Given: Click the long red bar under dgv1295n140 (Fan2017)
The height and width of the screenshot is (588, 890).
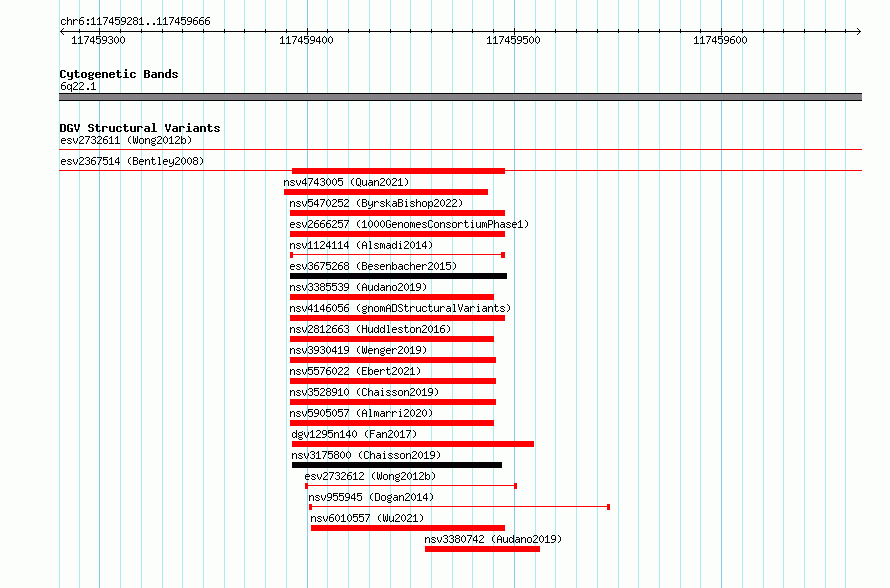Looking at the screenshot, I should [x=413, y=444].
